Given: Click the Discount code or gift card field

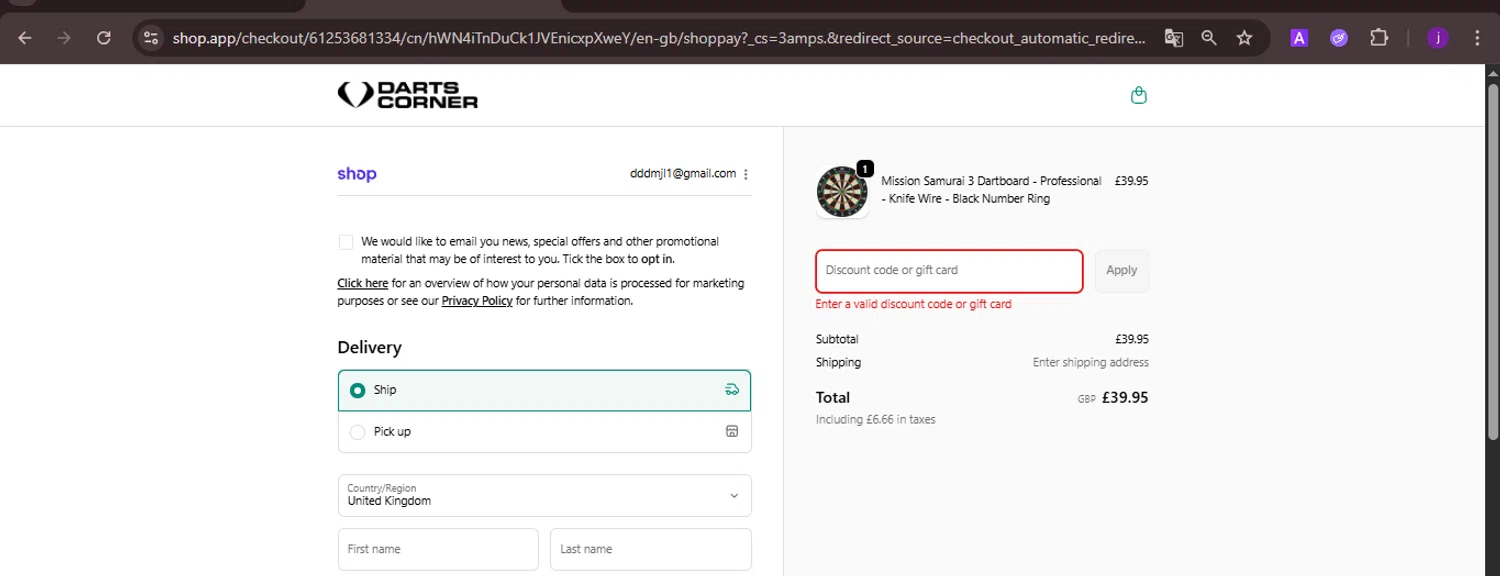Looking at the screenshot, I should pos(949,271).
